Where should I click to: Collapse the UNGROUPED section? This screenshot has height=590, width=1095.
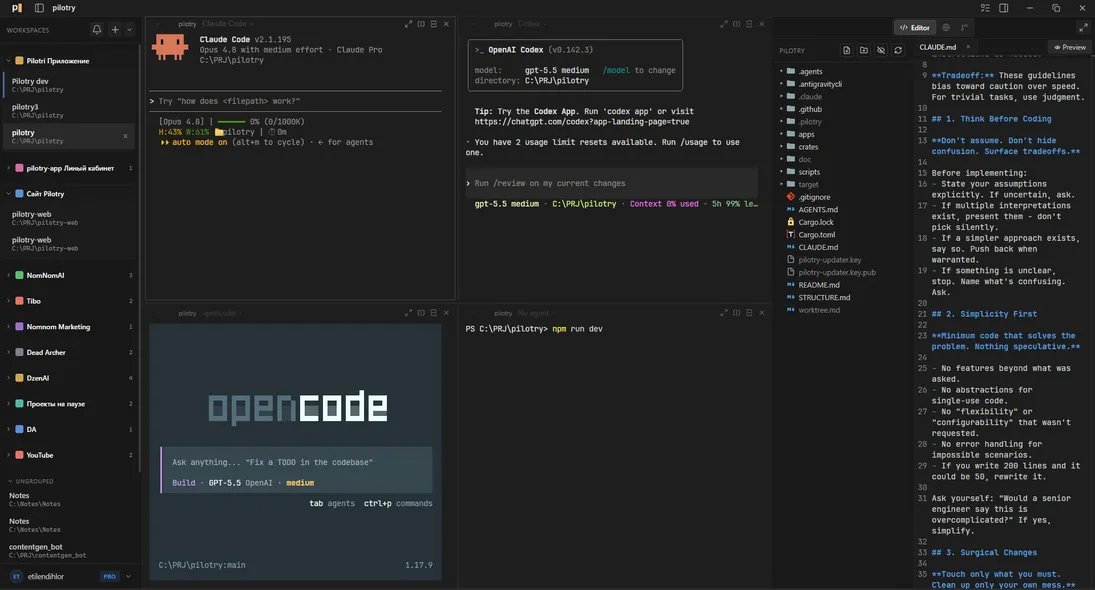click(10, 481)
